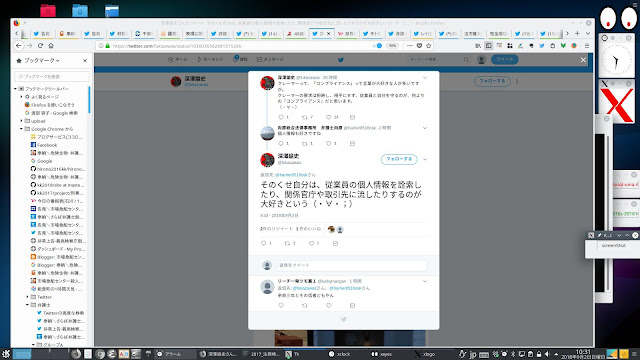Show the Library icon in Firefox toolbar
This screenshot has height=360, width=640.
coord(478,46)
